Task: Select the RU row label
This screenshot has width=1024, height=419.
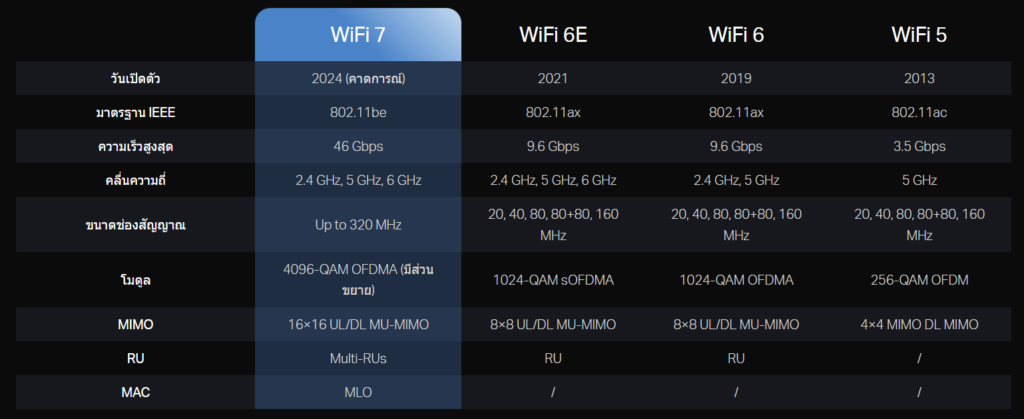Action: (x=135, y=358)
